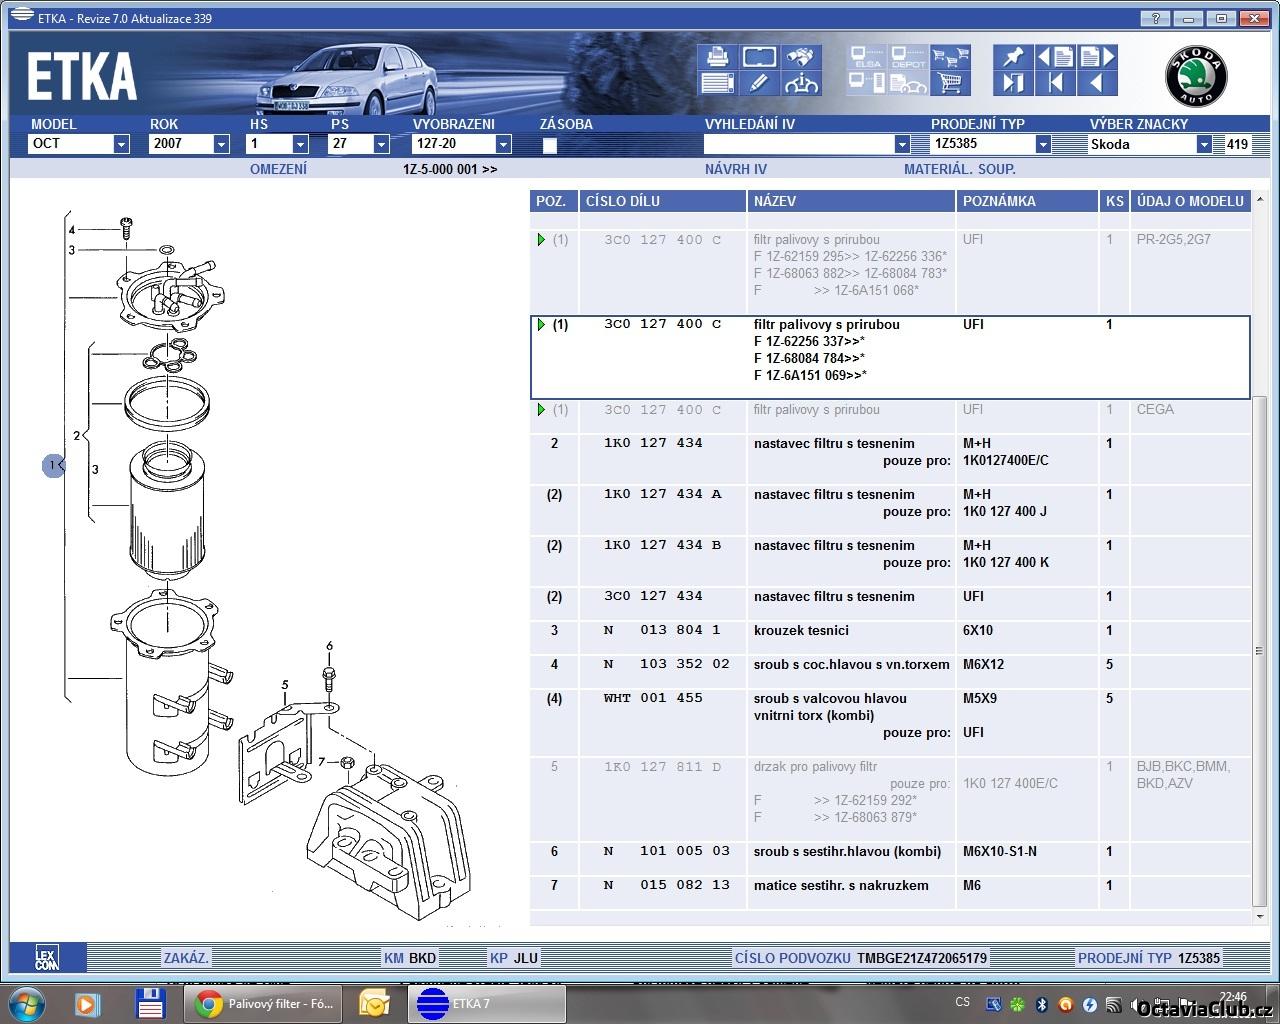1280x1024 pixels.
Task: Click the multiple shopping carts icon
Action: [x=950, y=57]
